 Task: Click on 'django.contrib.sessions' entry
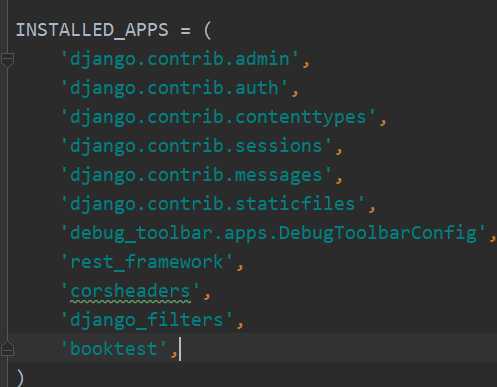coord(197,147)
